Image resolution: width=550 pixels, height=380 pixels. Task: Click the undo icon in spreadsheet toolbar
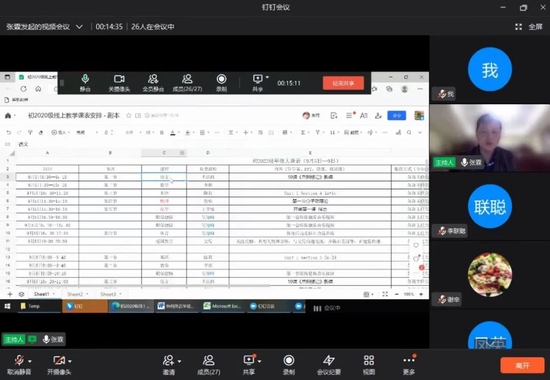(9, 132)
